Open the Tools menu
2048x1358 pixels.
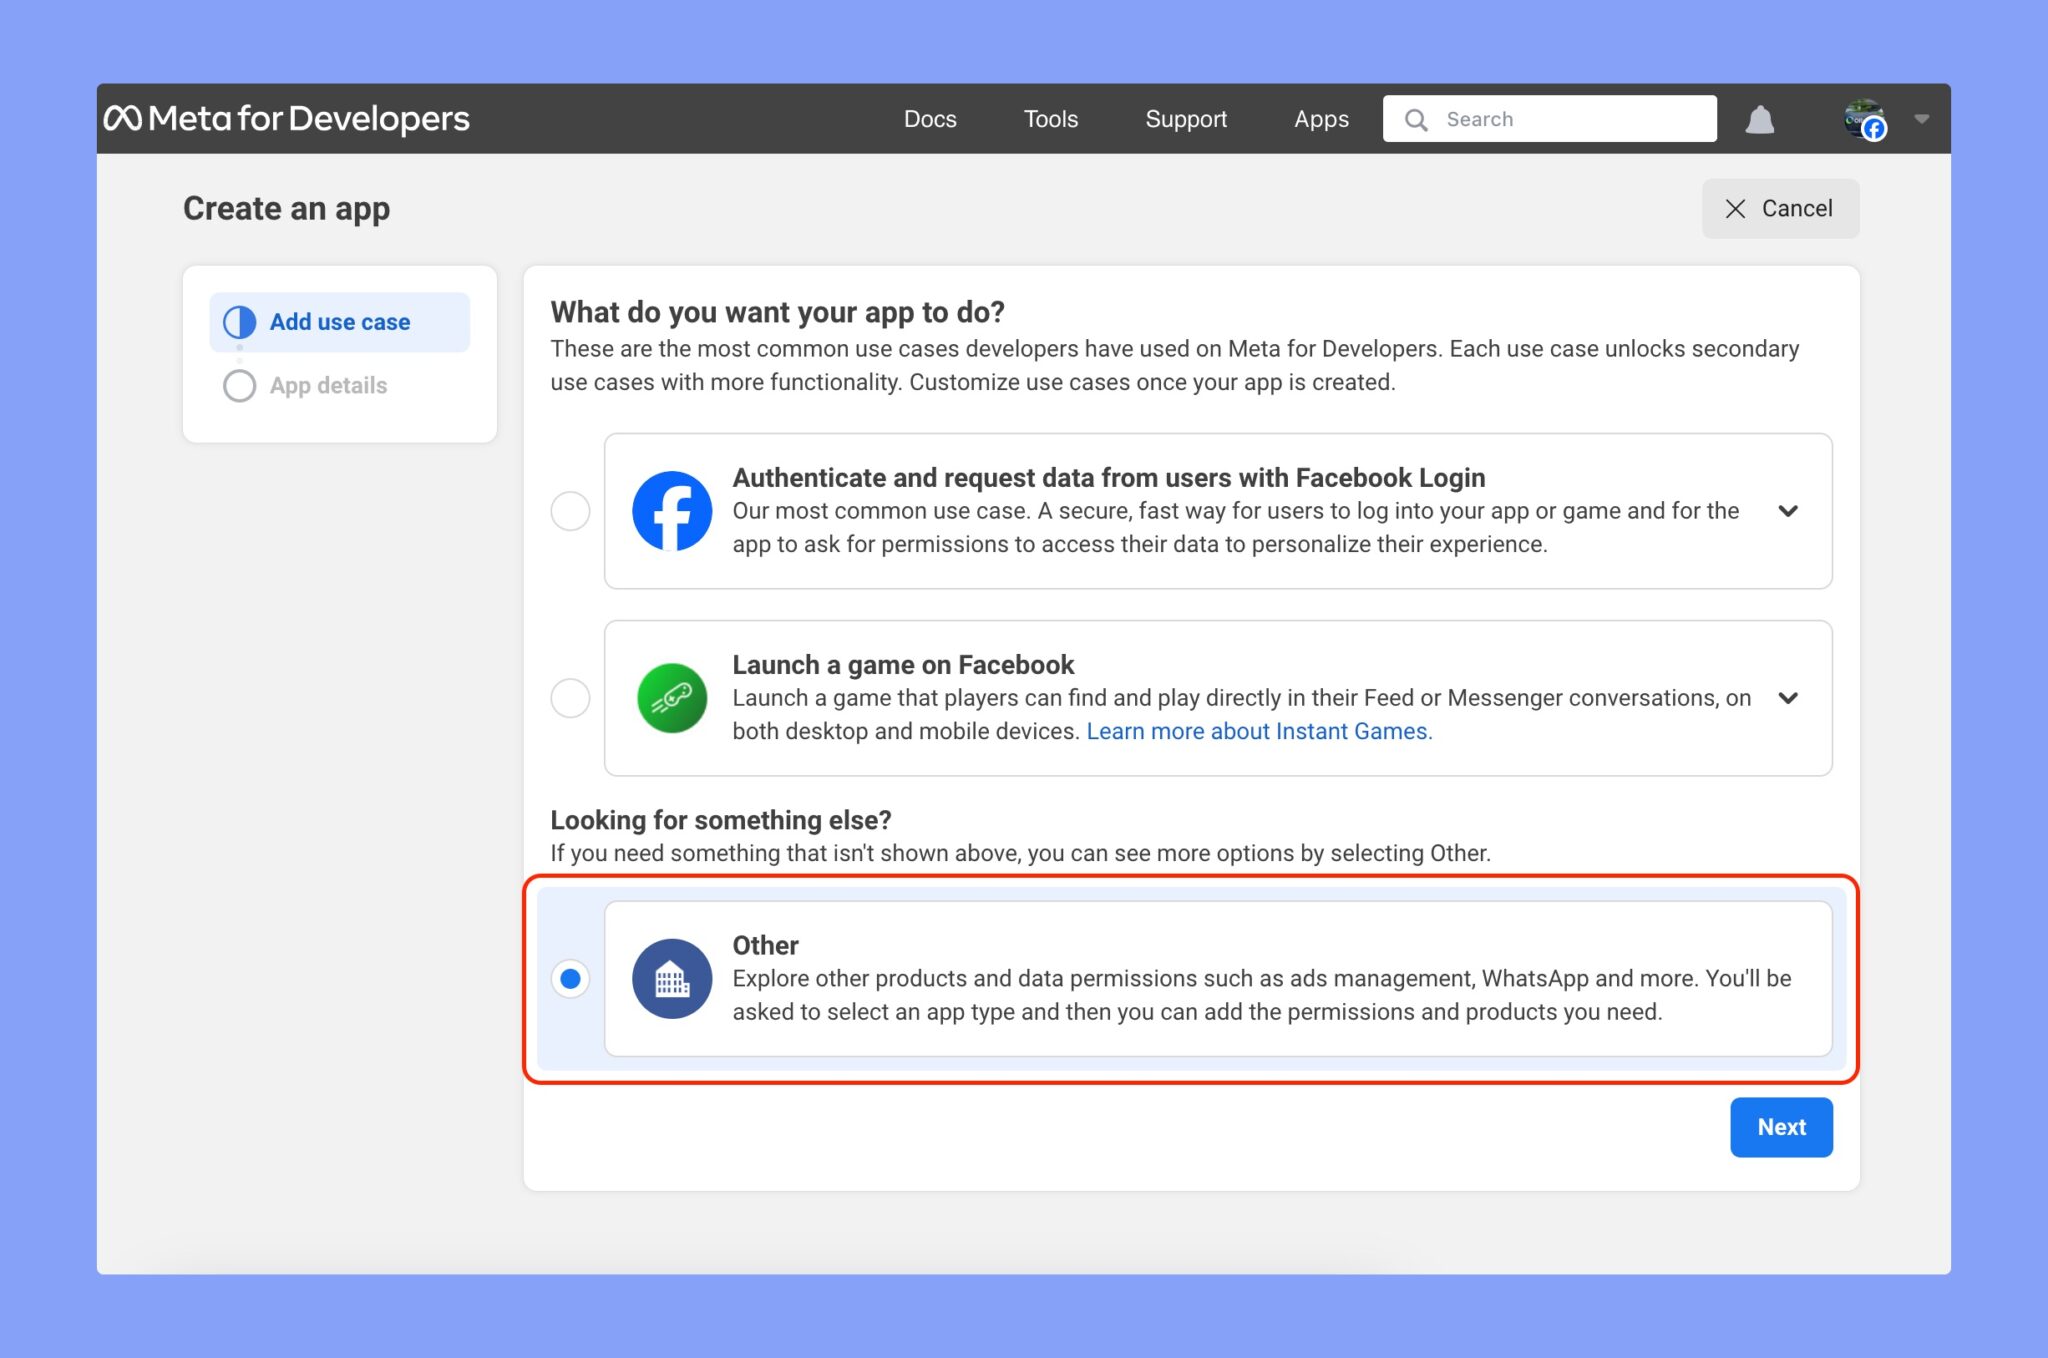(x=1050, y=118)
